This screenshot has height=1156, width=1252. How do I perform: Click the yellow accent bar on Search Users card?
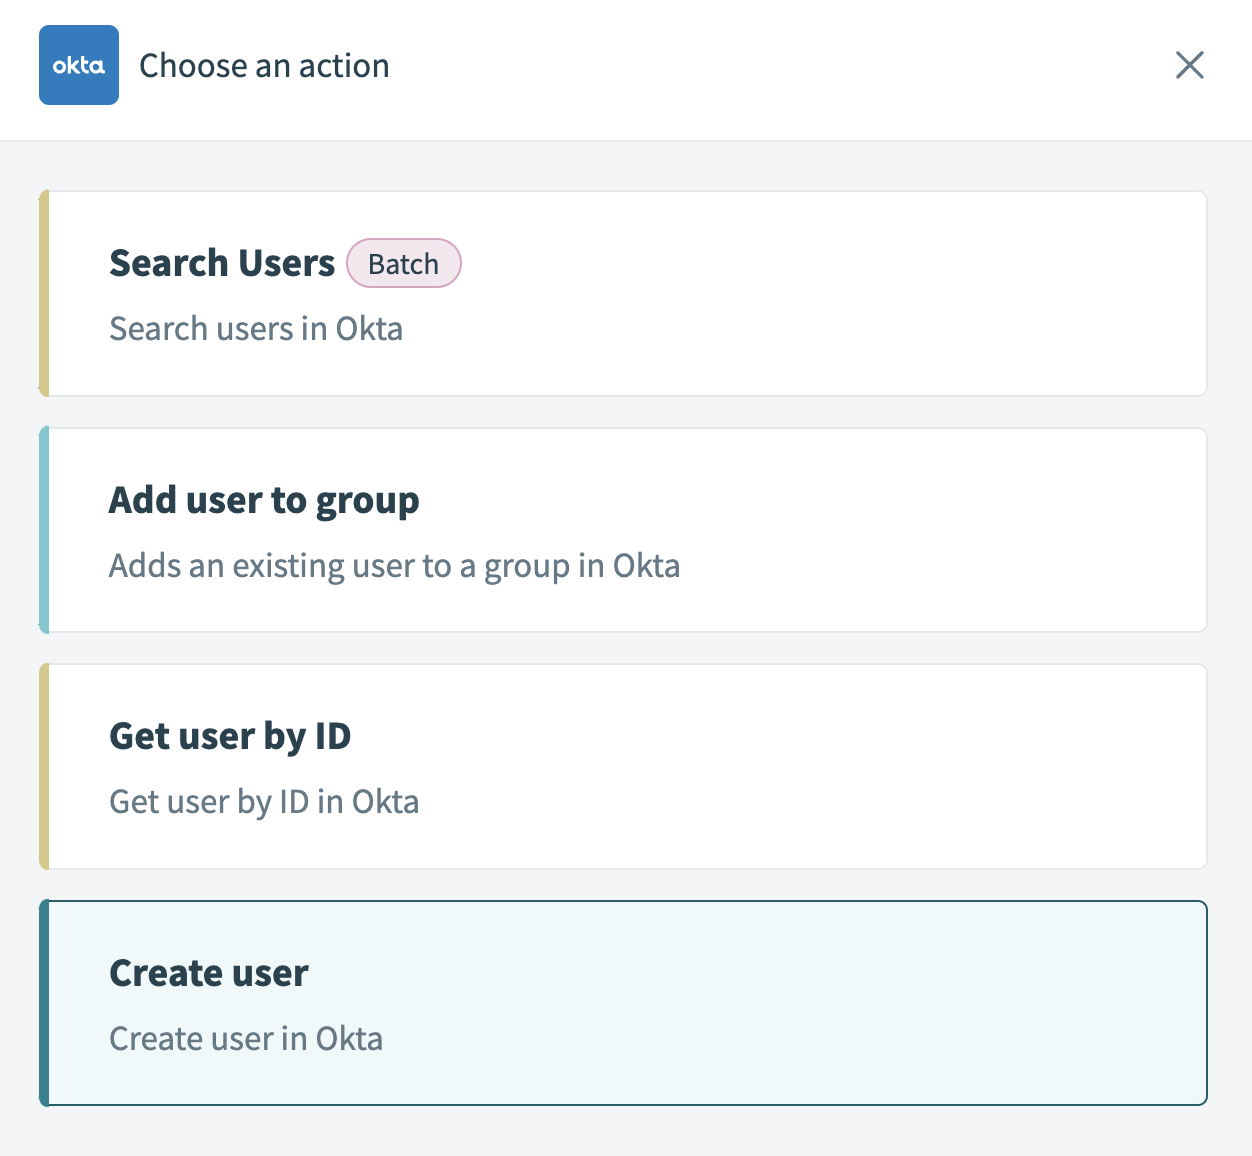pyautogui.click(x=44, y=292)
